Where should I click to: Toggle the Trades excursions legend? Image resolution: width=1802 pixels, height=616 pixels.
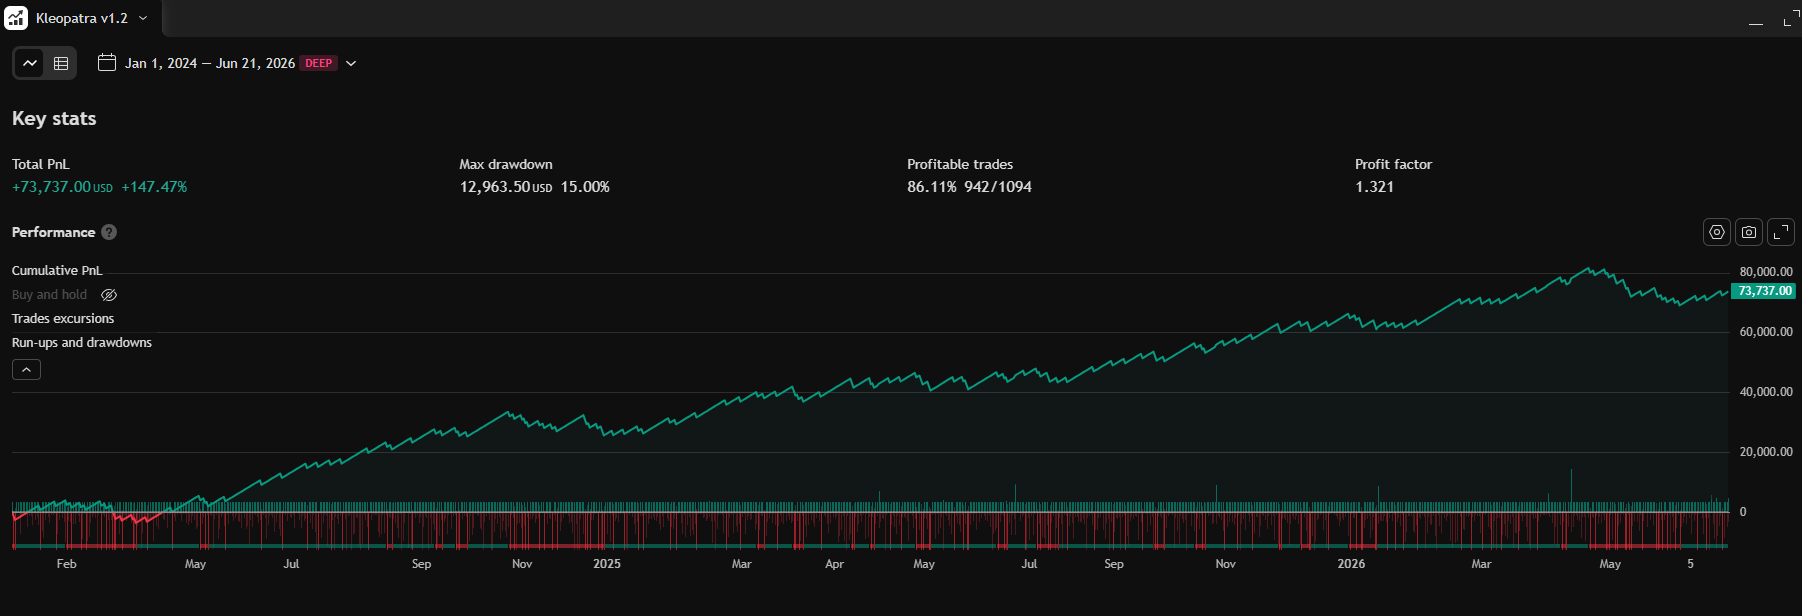pyautogui.click(x=63, y=319)
